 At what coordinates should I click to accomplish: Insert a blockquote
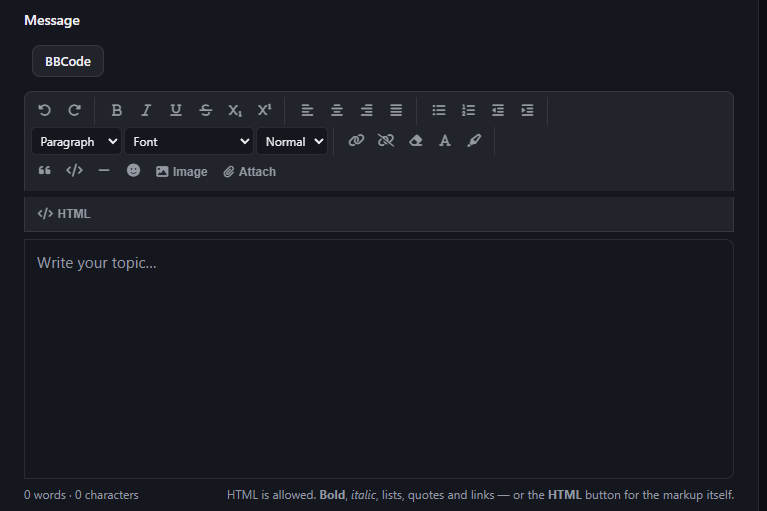coord(45,171)
